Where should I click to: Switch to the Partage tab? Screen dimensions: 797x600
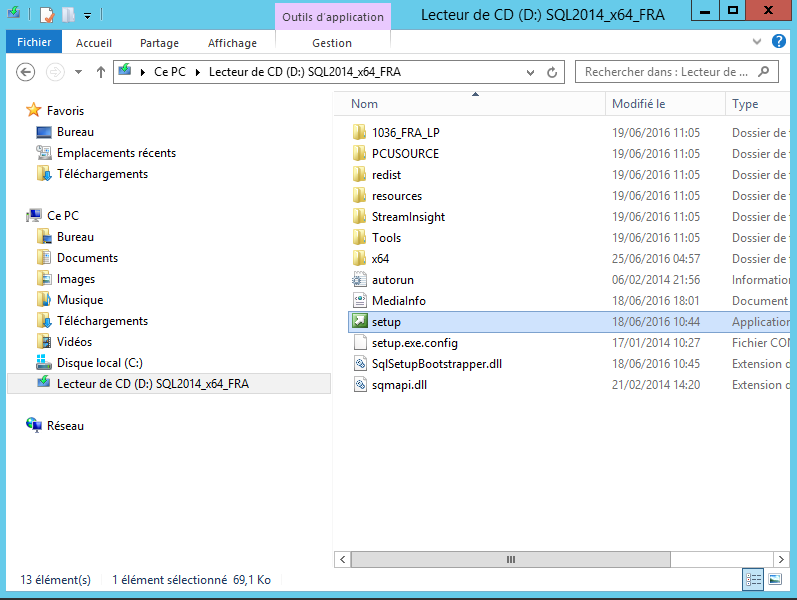(159, 43)
